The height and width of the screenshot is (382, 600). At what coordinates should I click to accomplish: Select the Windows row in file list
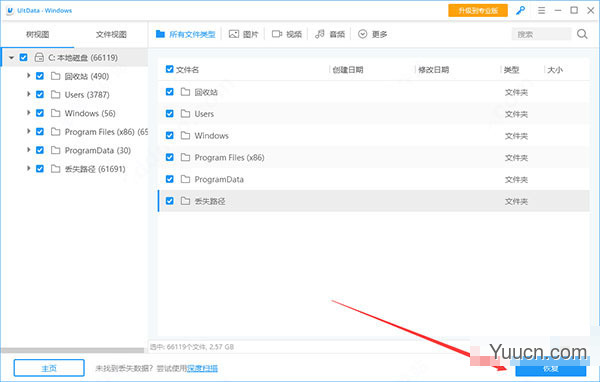tap(373, 135)
